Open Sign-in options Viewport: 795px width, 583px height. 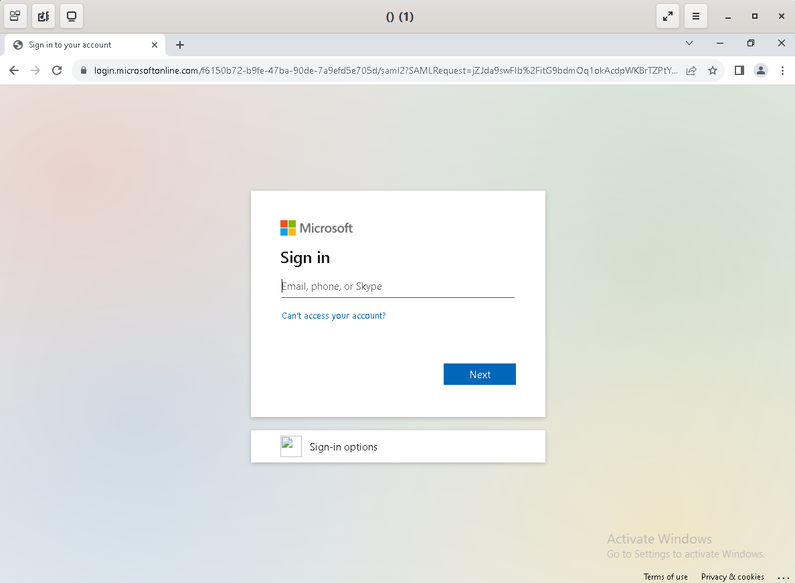pyautogui.click(x=398, y=447)
